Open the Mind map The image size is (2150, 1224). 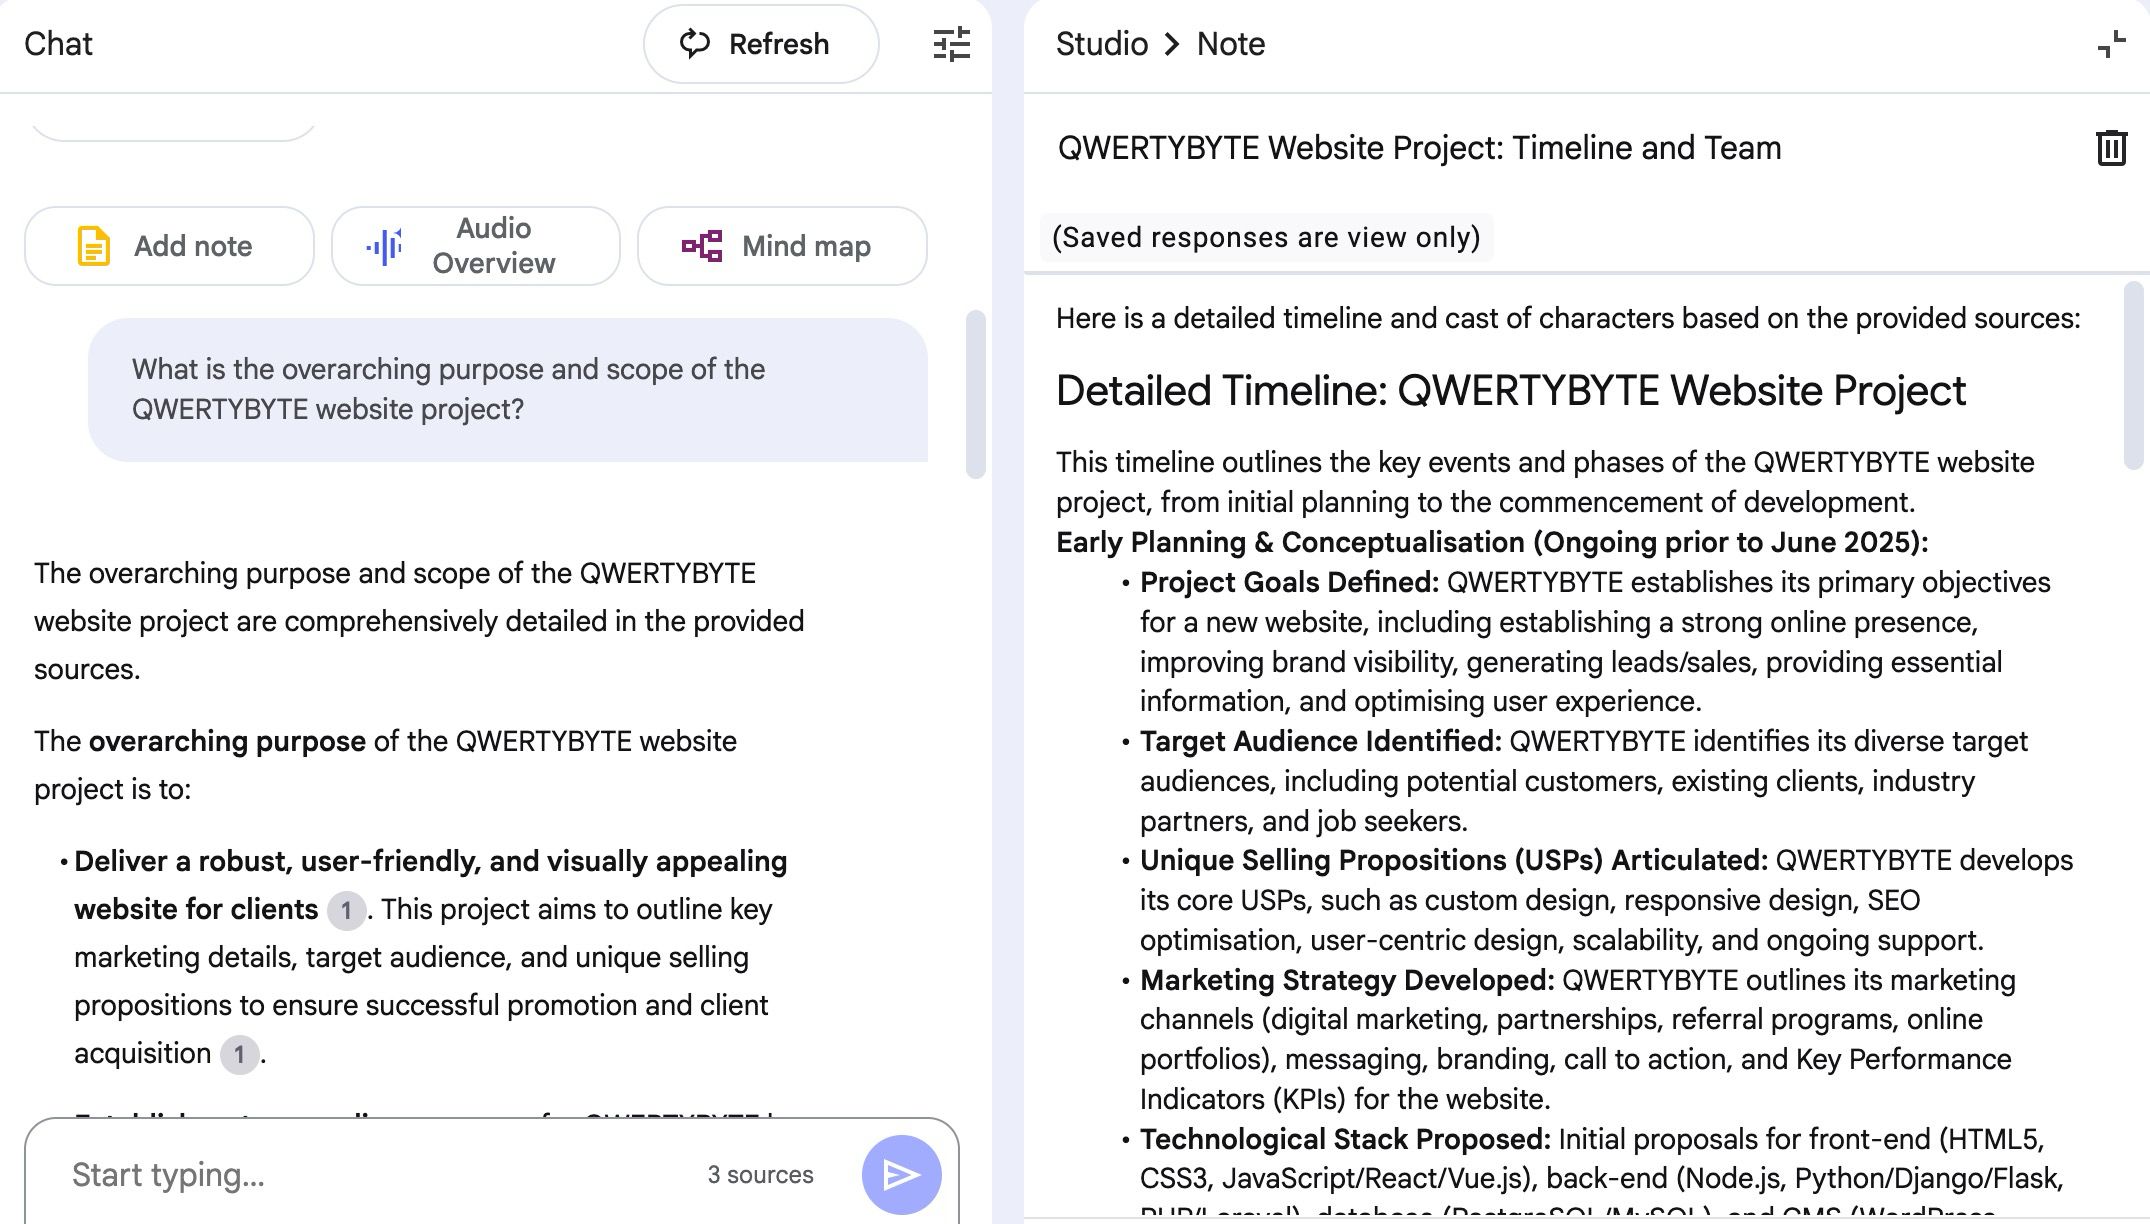(781, 246)
